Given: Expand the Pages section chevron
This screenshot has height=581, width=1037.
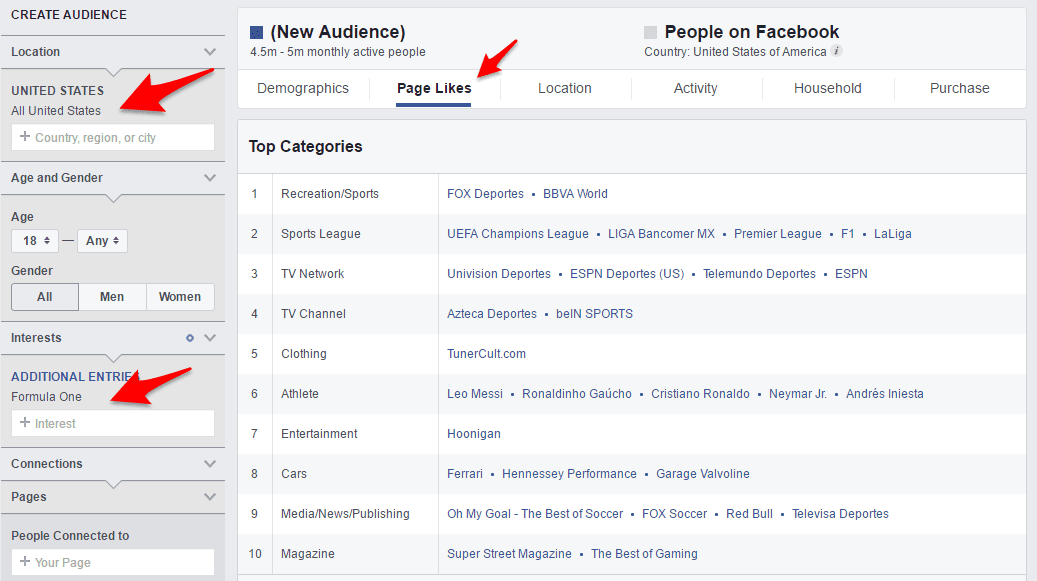Looking at the screenshot, I should coord(210,497).
